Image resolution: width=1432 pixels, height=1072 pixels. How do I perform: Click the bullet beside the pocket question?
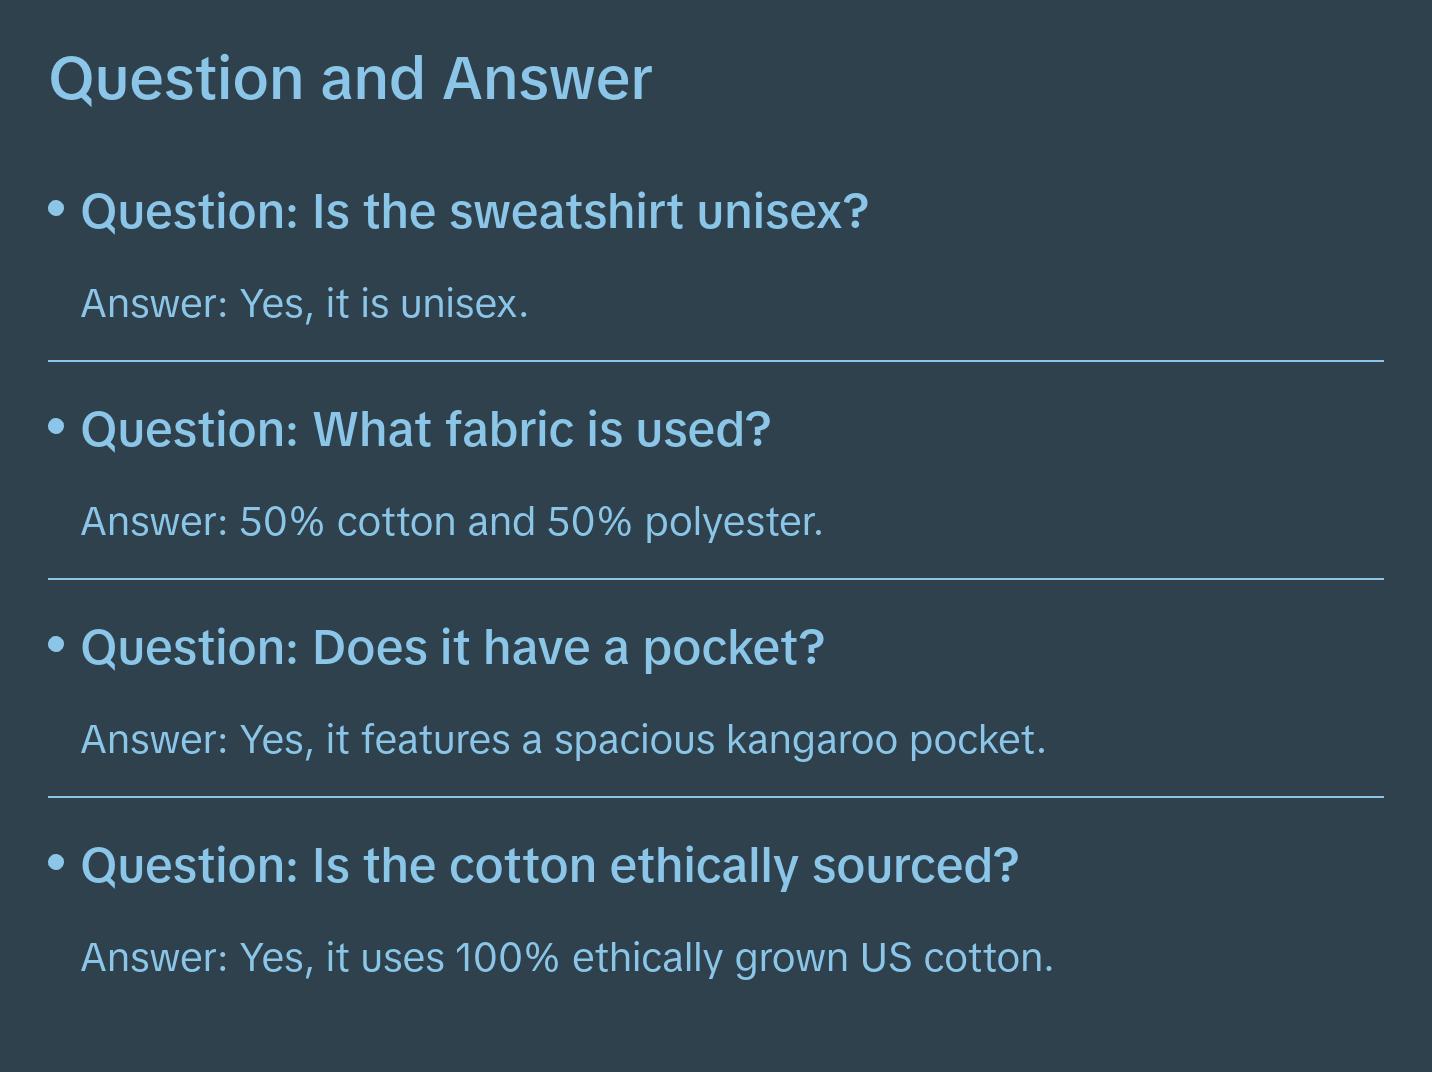pos(57,645)
